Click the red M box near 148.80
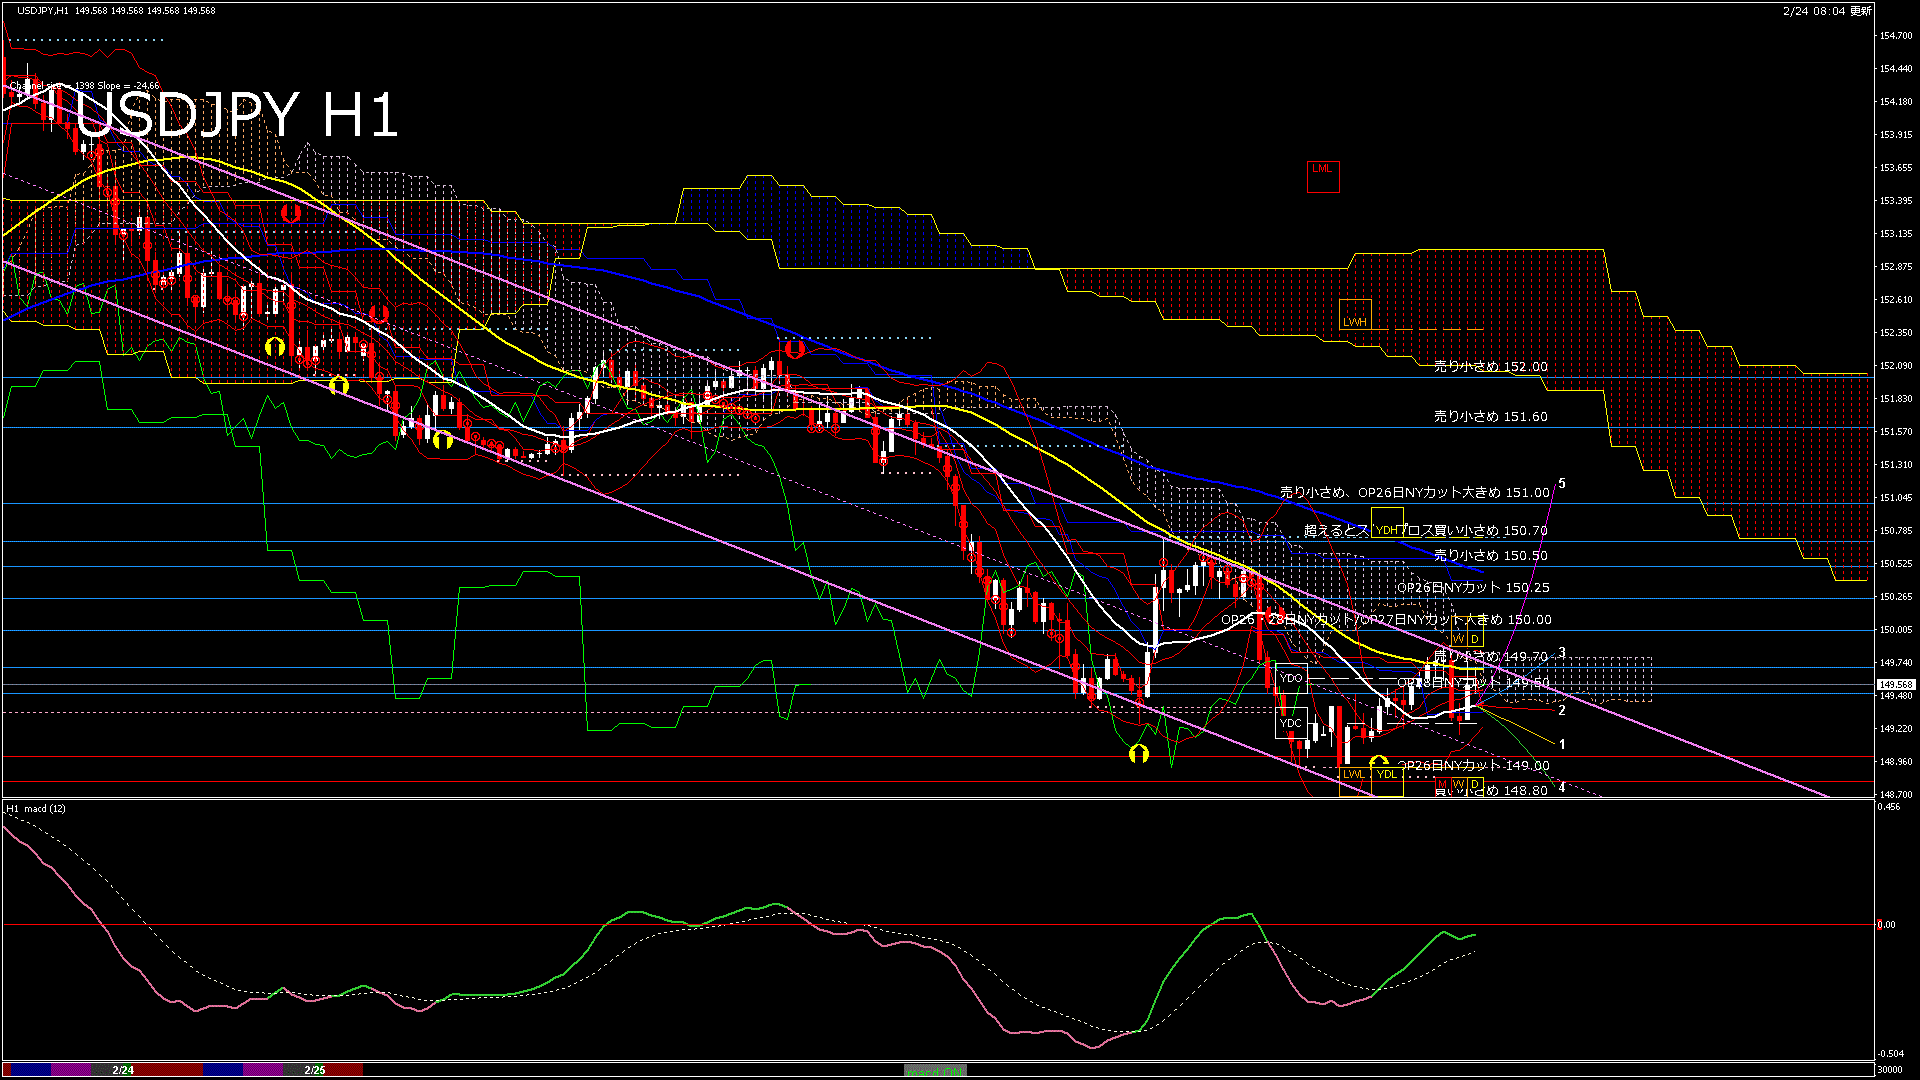Viewport: 1920px width, 1080px height. tap(1442, 784)
